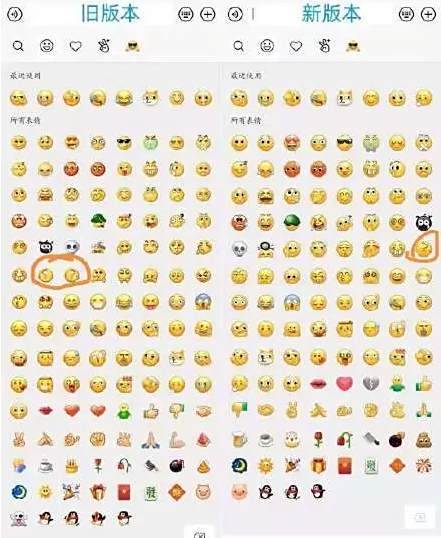Insert the ghost emoji in old version panel
Viewport: 441px width, 538px height.
coord(19,519)
